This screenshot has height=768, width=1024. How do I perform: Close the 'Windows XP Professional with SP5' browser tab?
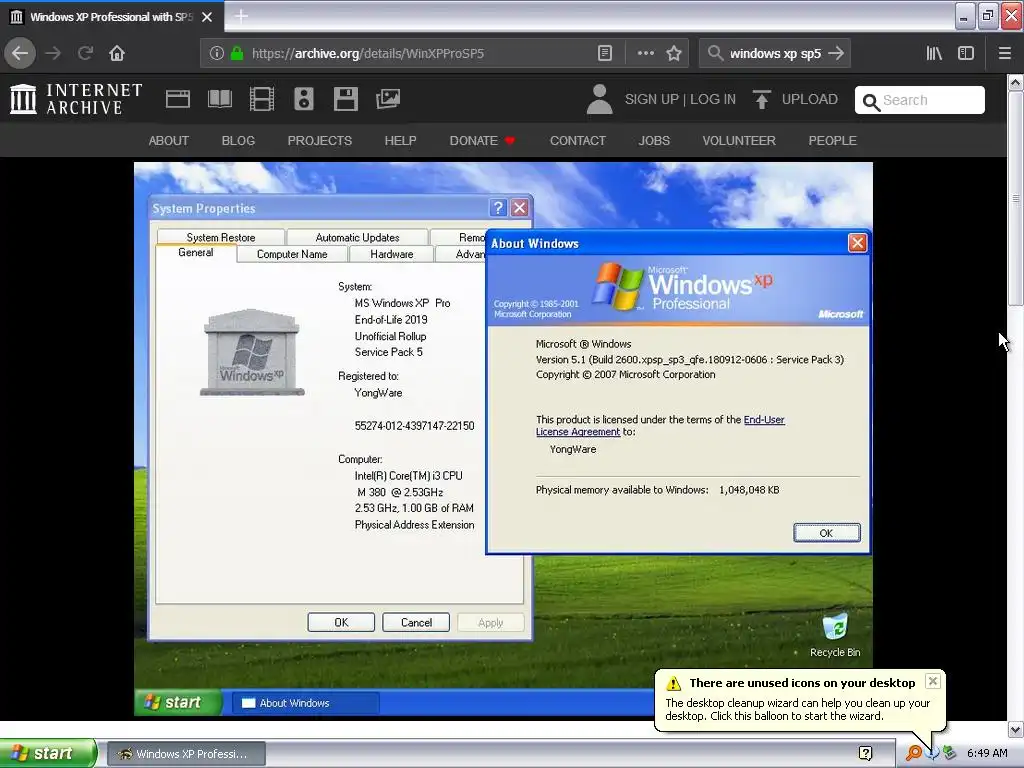click(207, 17)
